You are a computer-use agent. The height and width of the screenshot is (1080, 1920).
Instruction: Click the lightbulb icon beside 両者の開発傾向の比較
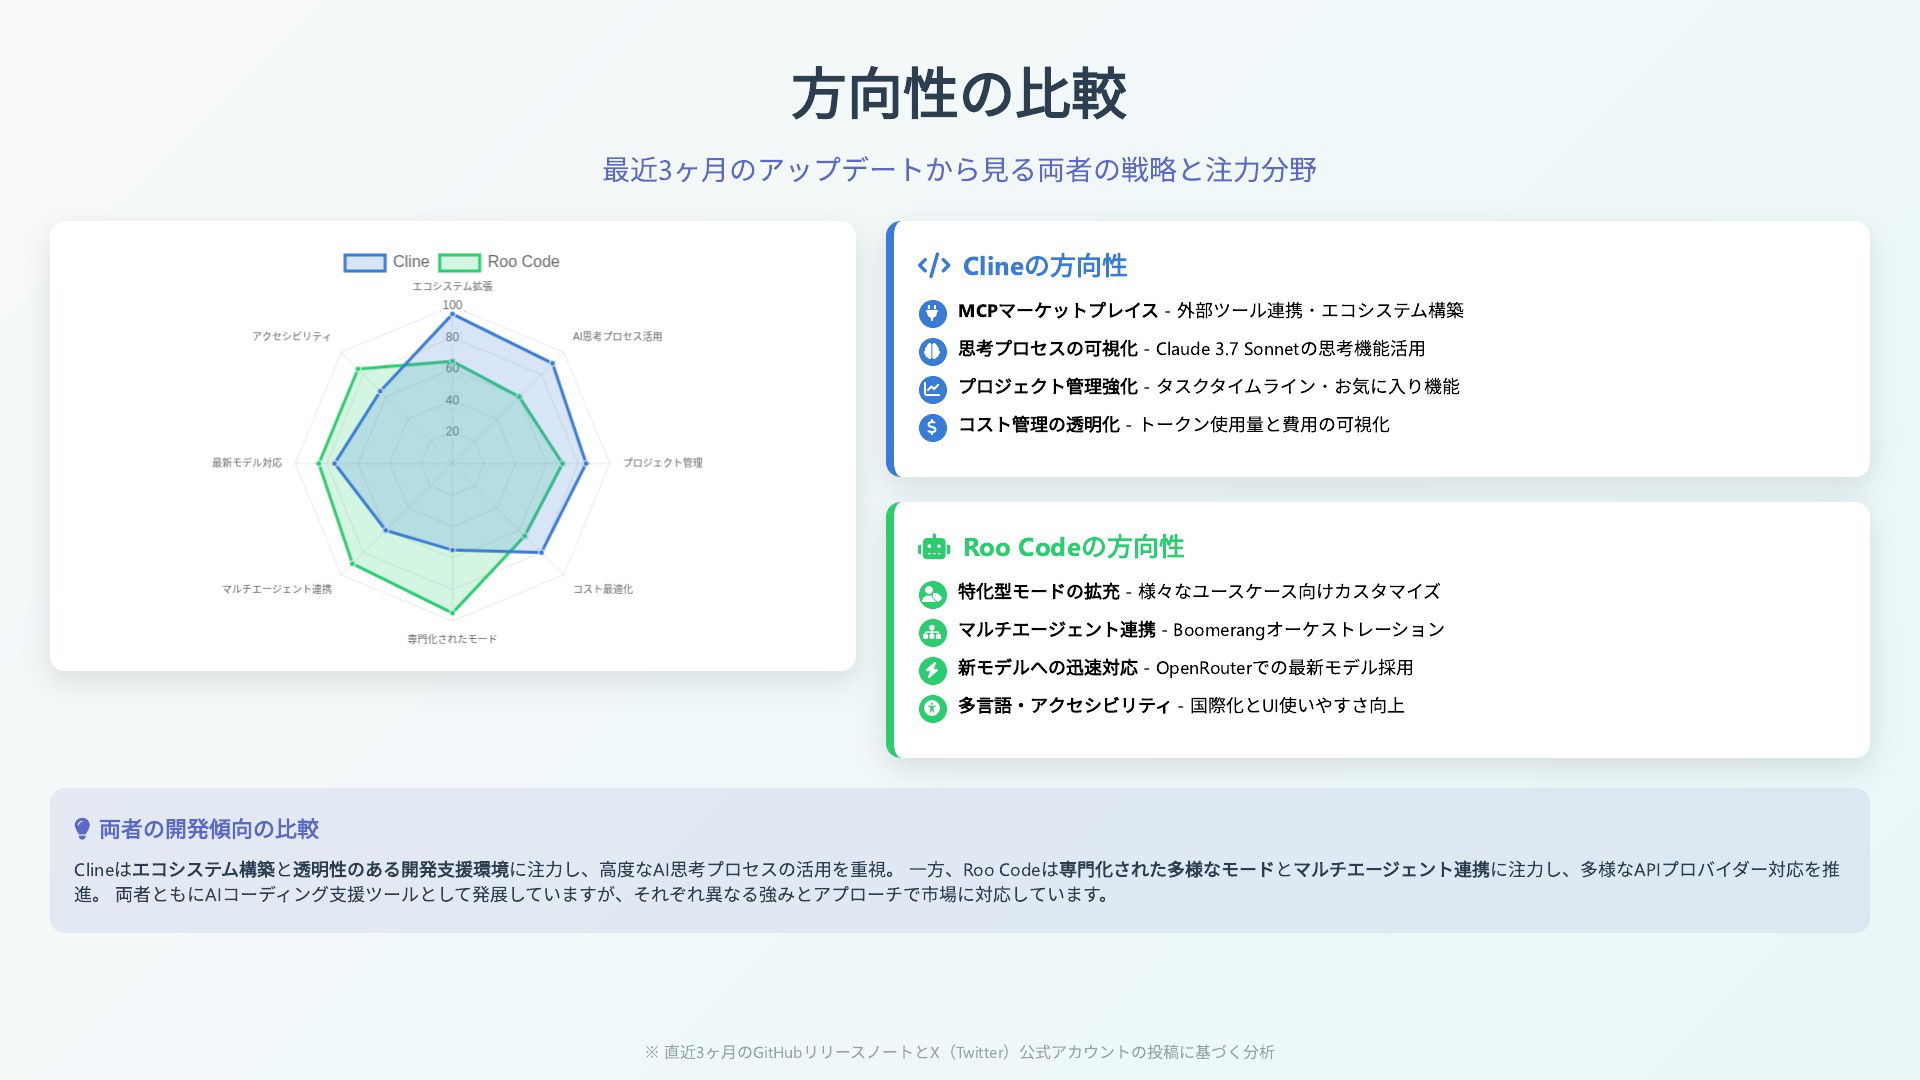(x=82, y=829)
